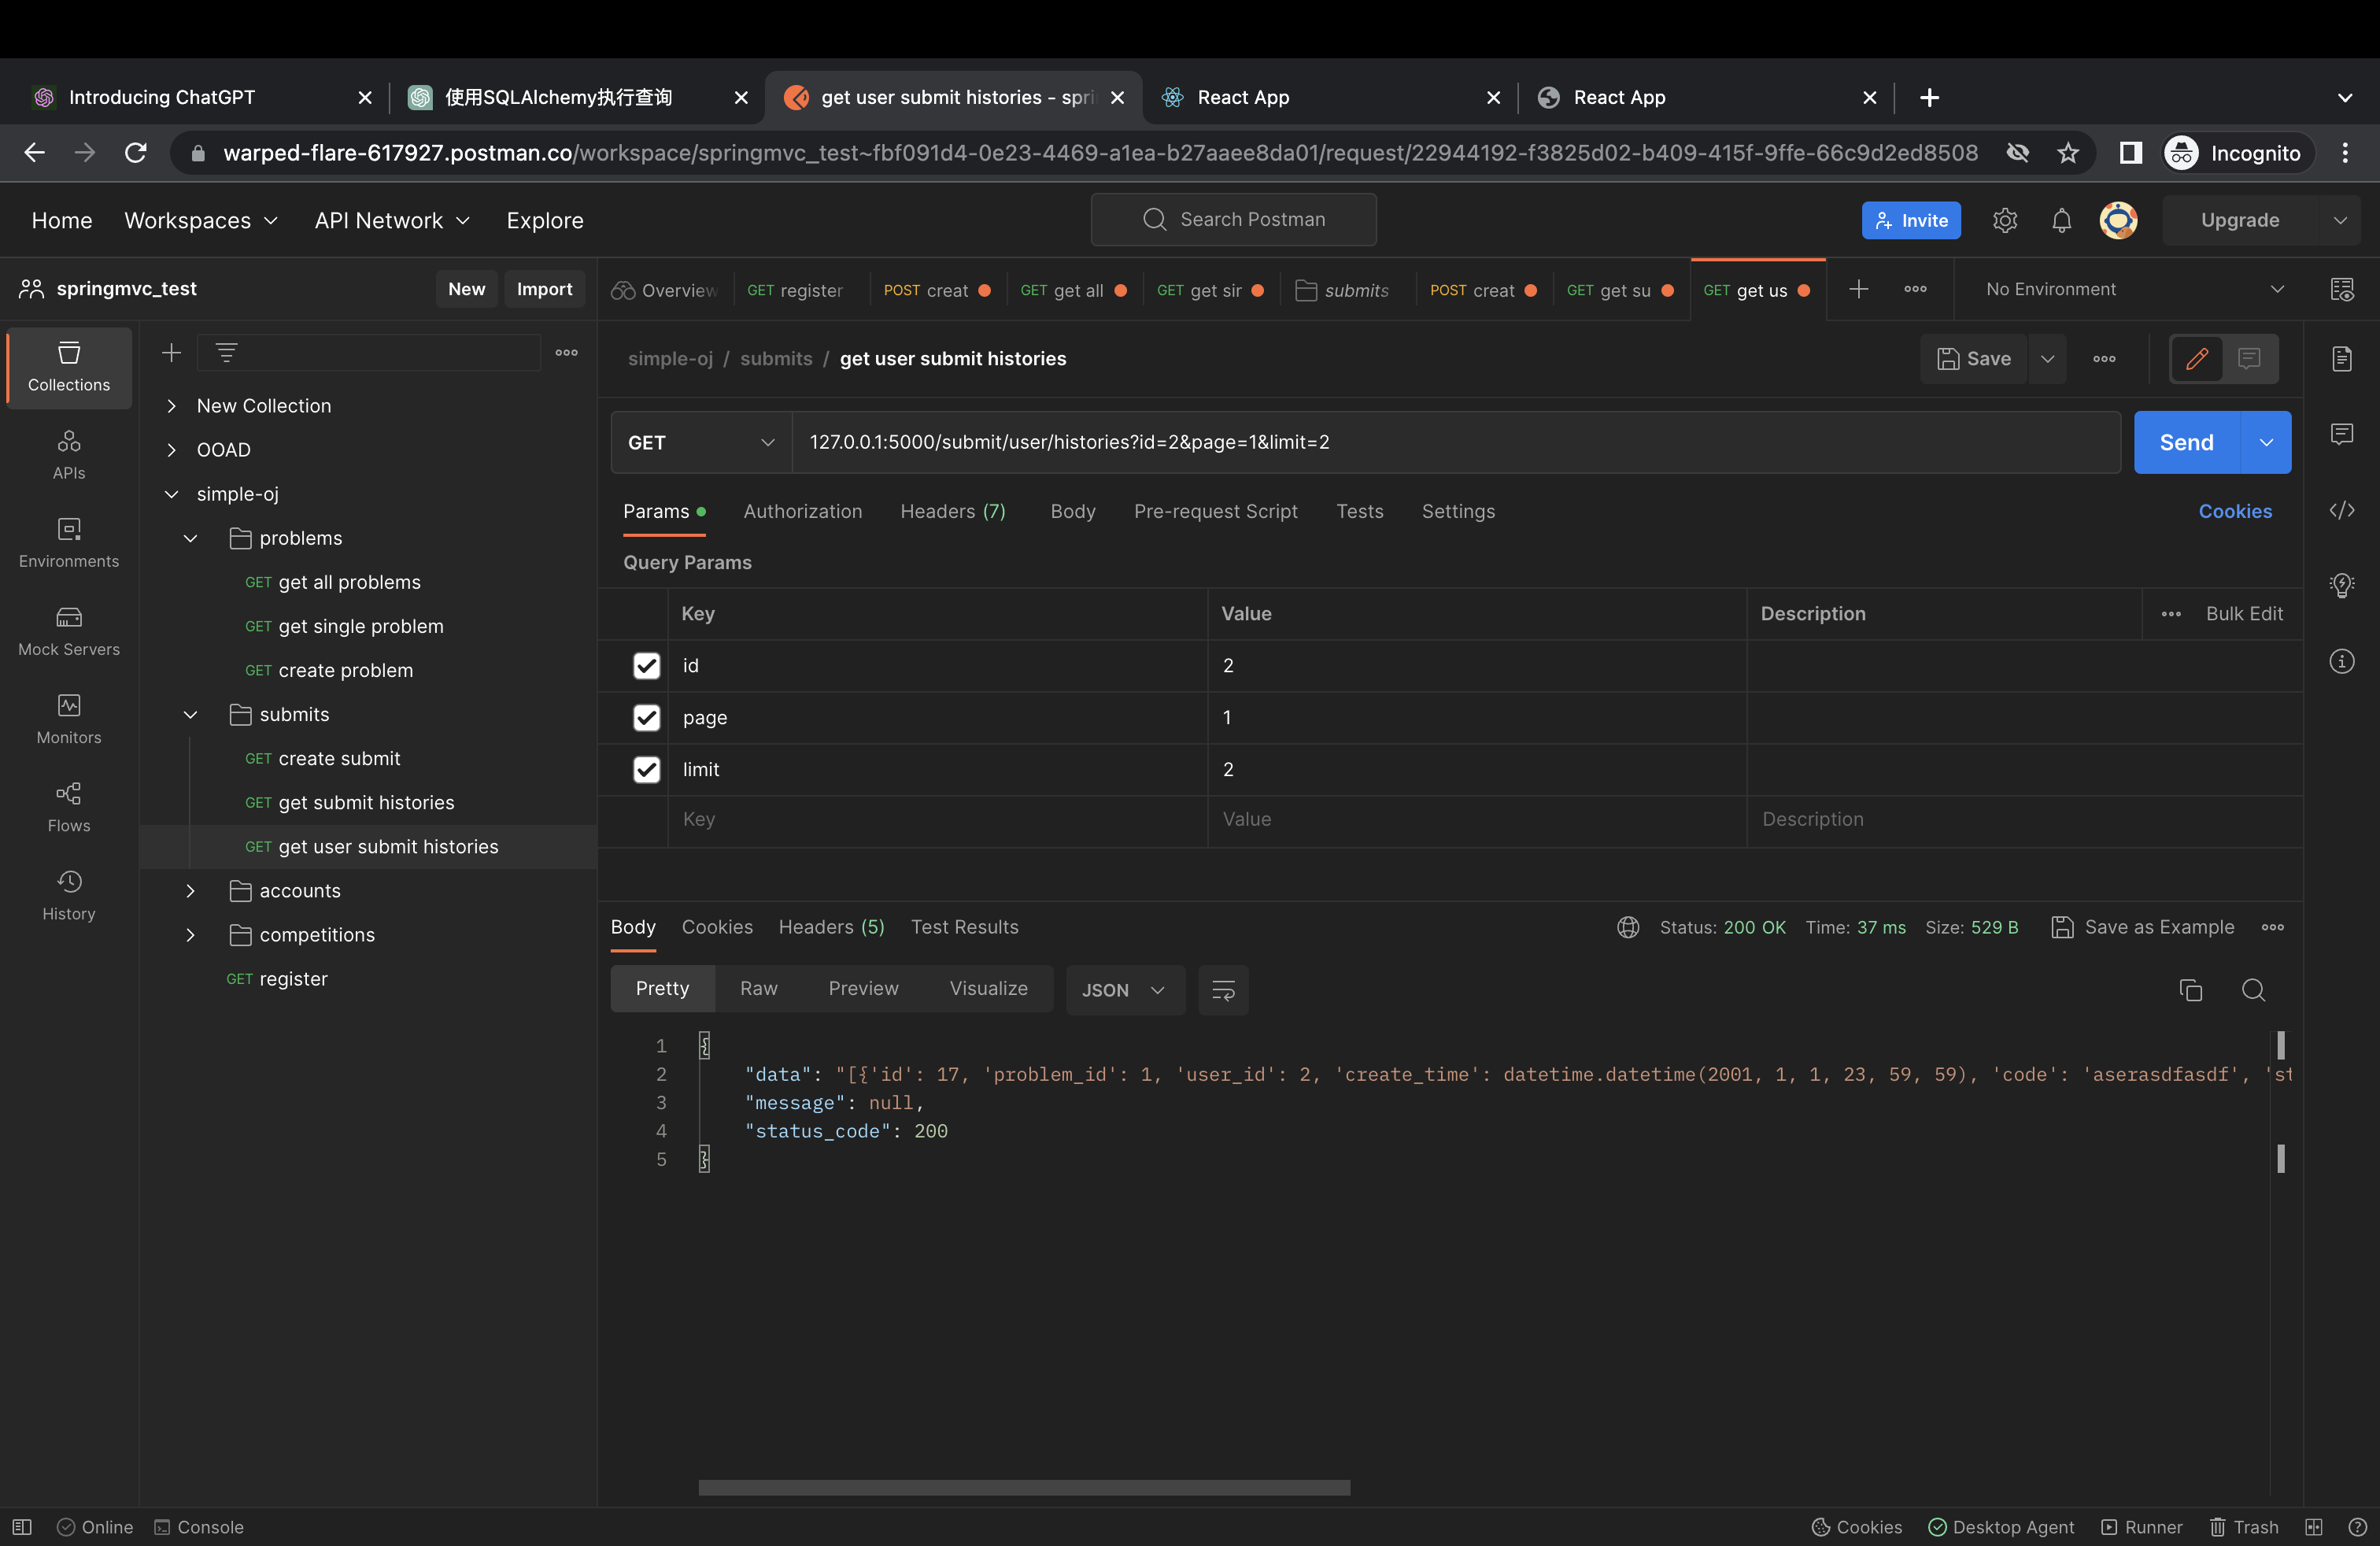
Task: Expand the OOAD collection
Action: tap(172, 450)
